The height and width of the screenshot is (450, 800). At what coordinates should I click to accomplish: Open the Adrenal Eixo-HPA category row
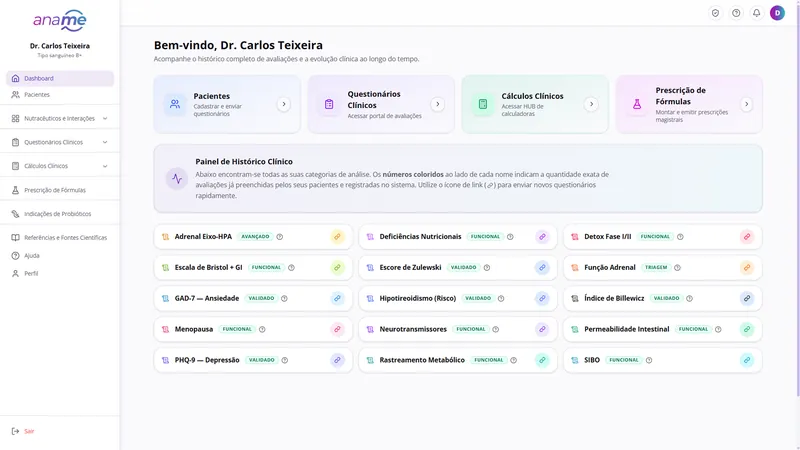[253, 237]
